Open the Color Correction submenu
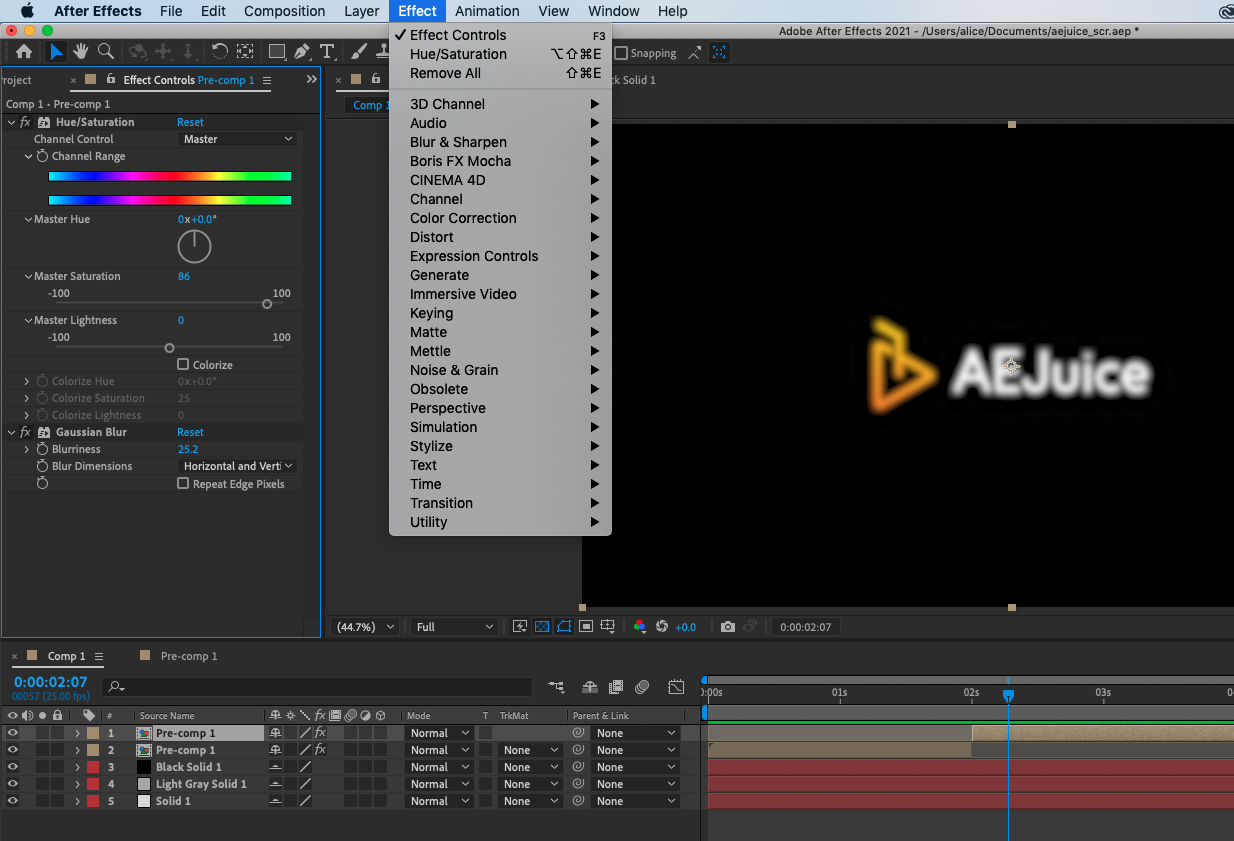 [x=463, y=218]
